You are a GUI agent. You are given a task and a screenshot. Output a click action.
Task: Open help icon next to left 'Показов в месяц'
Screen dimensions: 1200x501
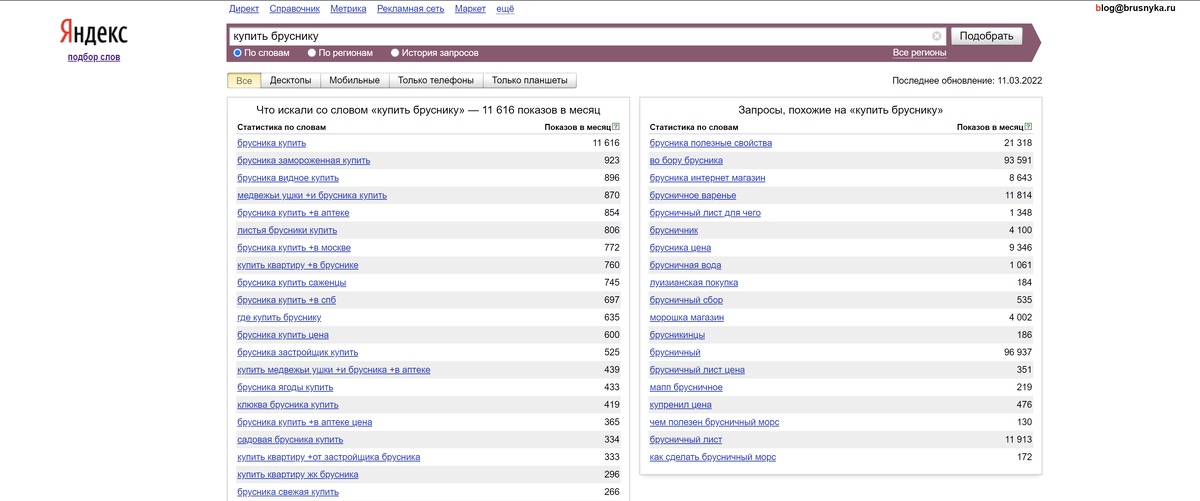[x=616, y=127]
